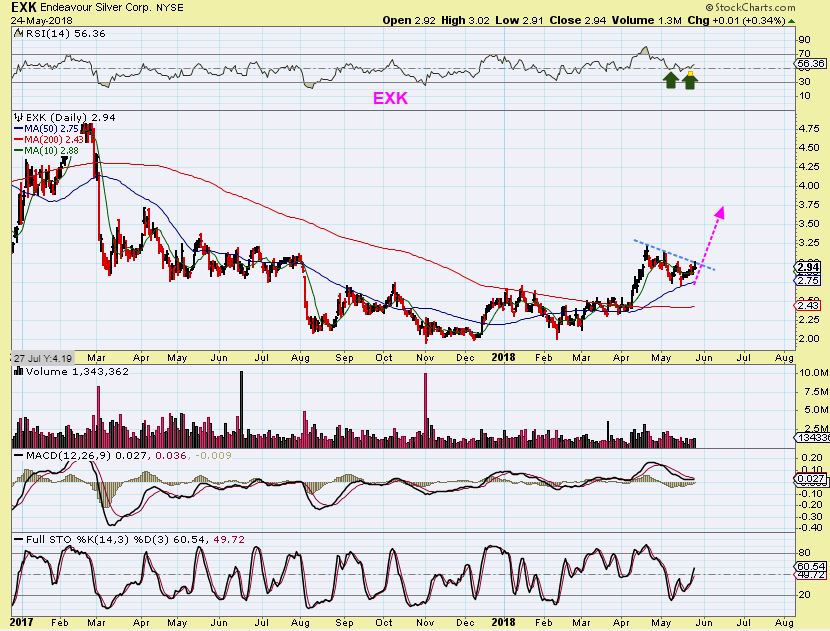The image size is (830, 631).
Task: Click the MACD line icon in legend
Action: (x=19, y=455)
